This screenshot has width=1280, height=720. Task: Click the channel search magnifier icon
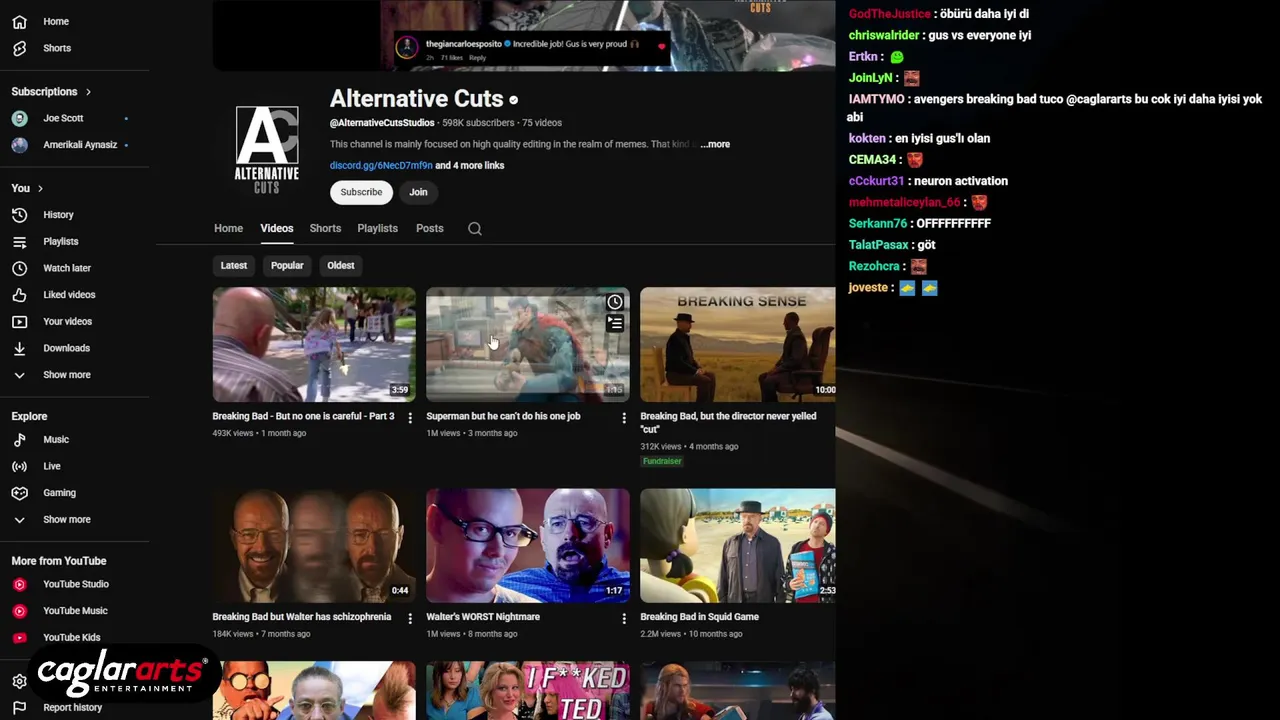(x=475, y=229)
